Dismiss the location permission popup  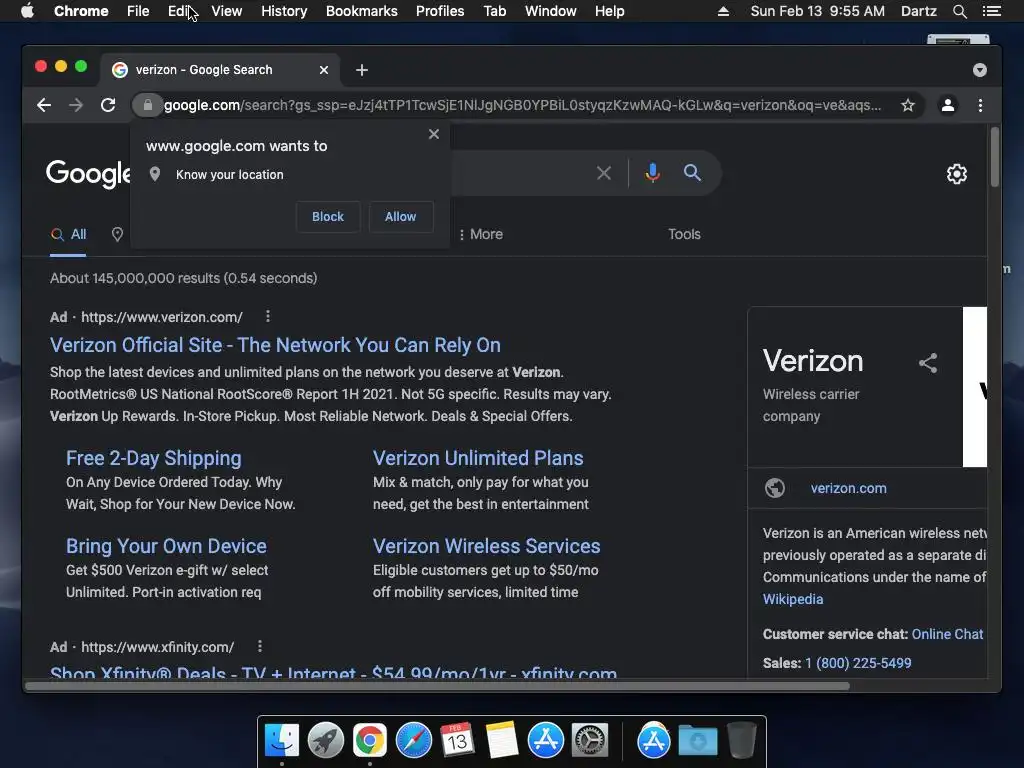[434, 134]
